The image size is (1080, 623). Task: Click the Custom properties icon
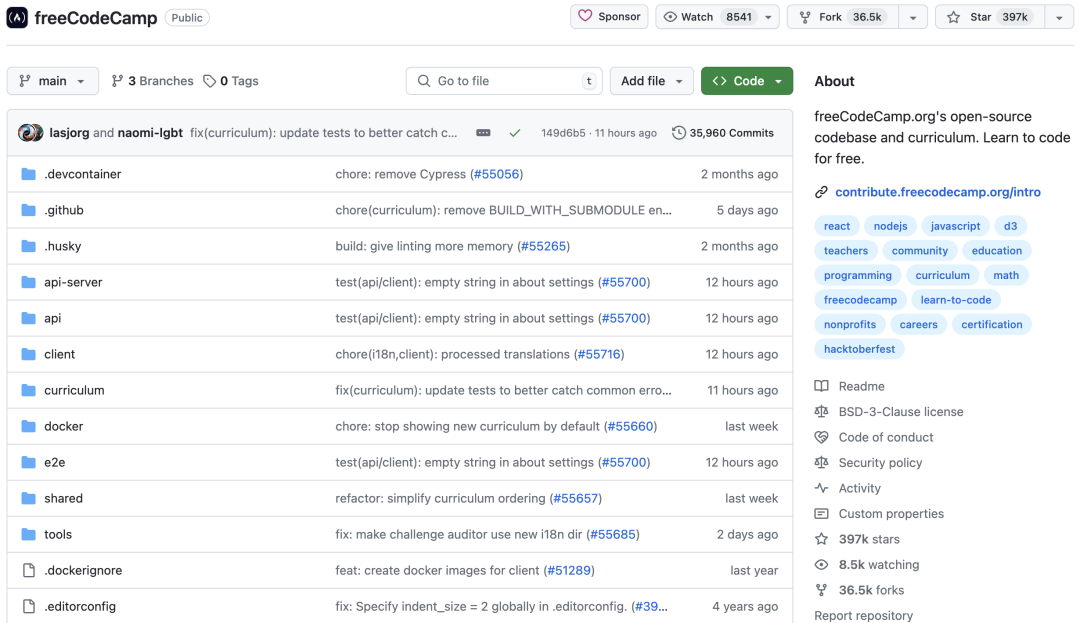tap(822, 513)
